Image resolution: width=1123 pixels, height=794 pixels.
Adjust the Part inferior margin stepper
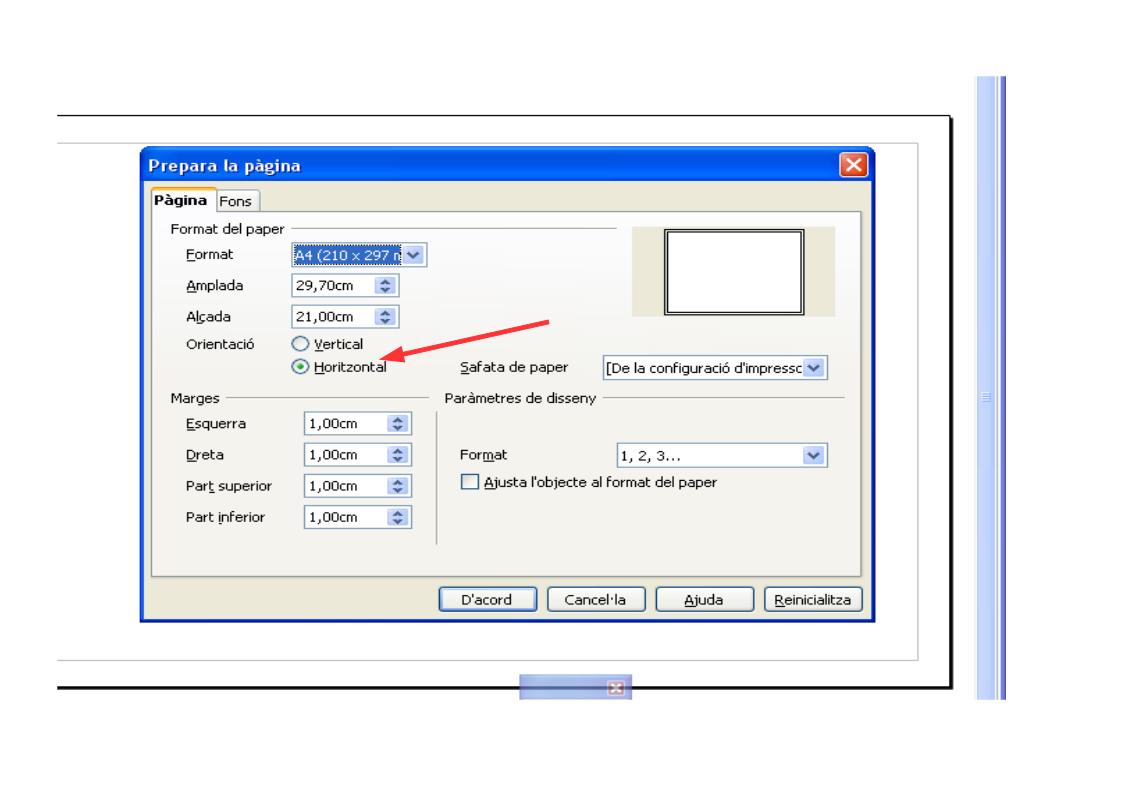397,517
